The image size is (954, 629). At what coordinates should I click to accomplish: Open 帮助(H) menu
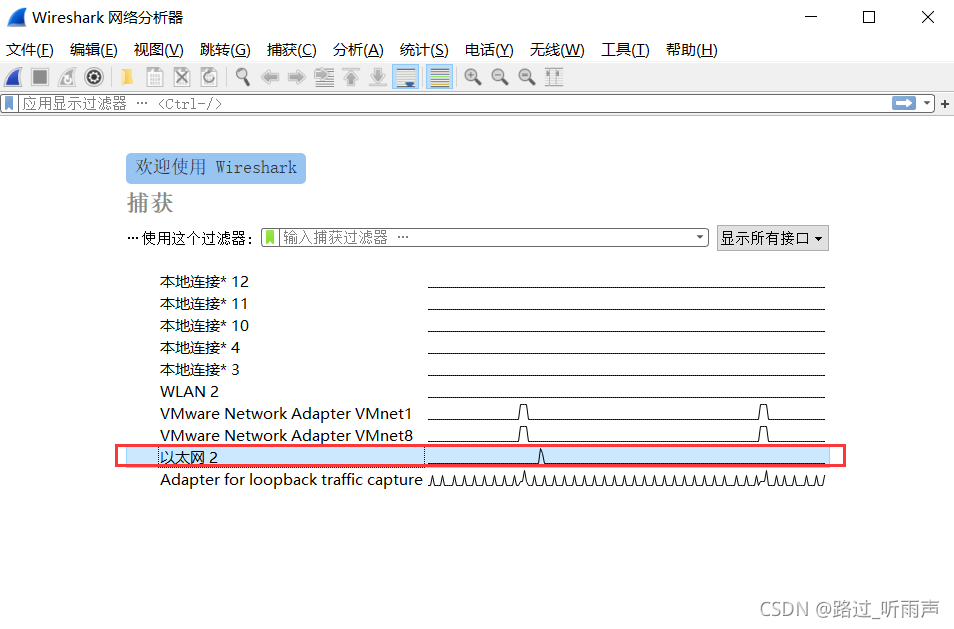pyautogui.click(x=692, y=50)
